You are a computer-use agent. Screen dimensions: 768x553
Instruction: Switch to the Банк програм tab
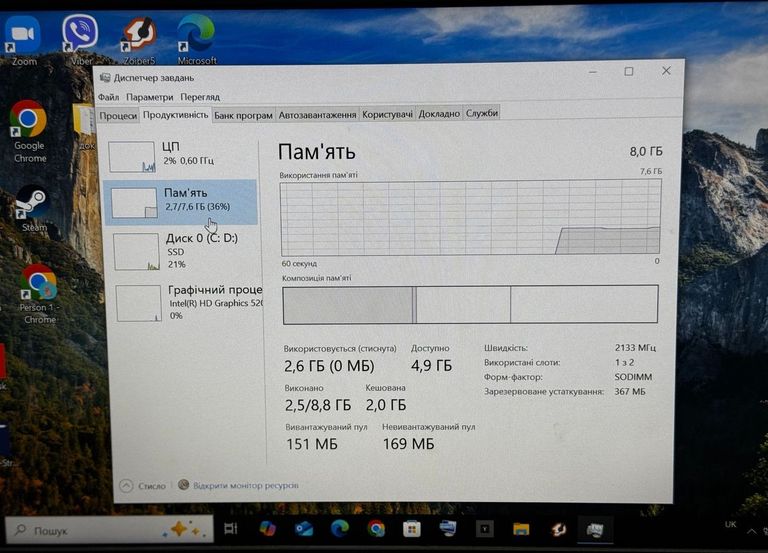[243, 115]
